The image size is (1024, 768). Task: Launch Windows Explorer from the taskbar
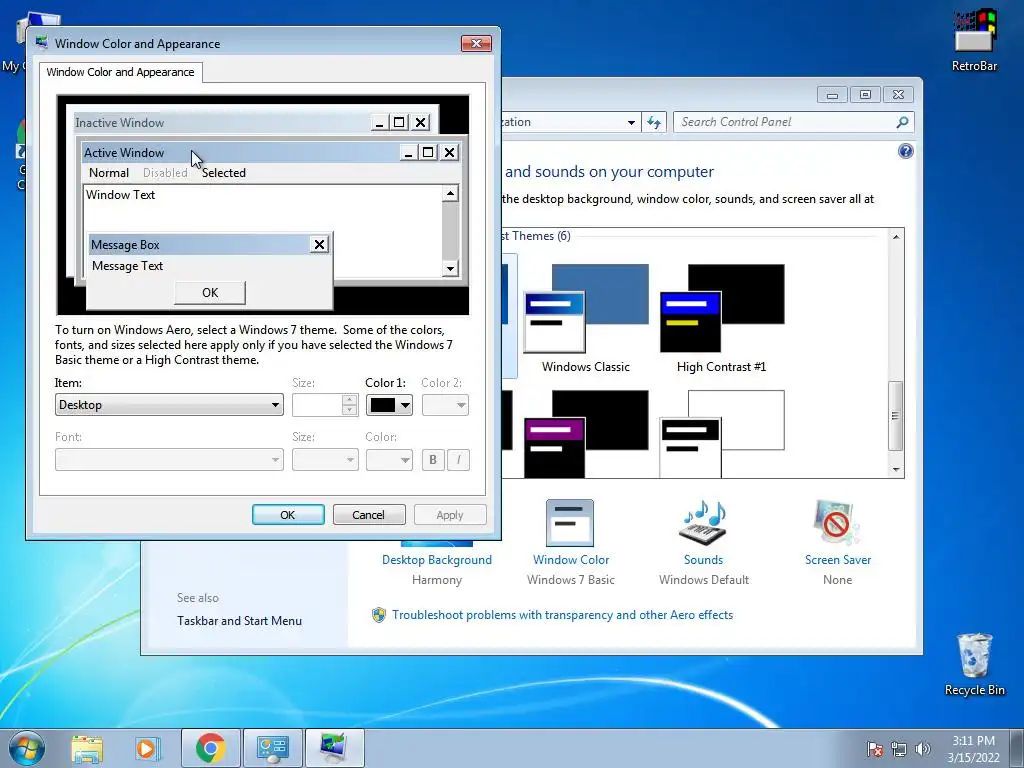tap(87, 748)
